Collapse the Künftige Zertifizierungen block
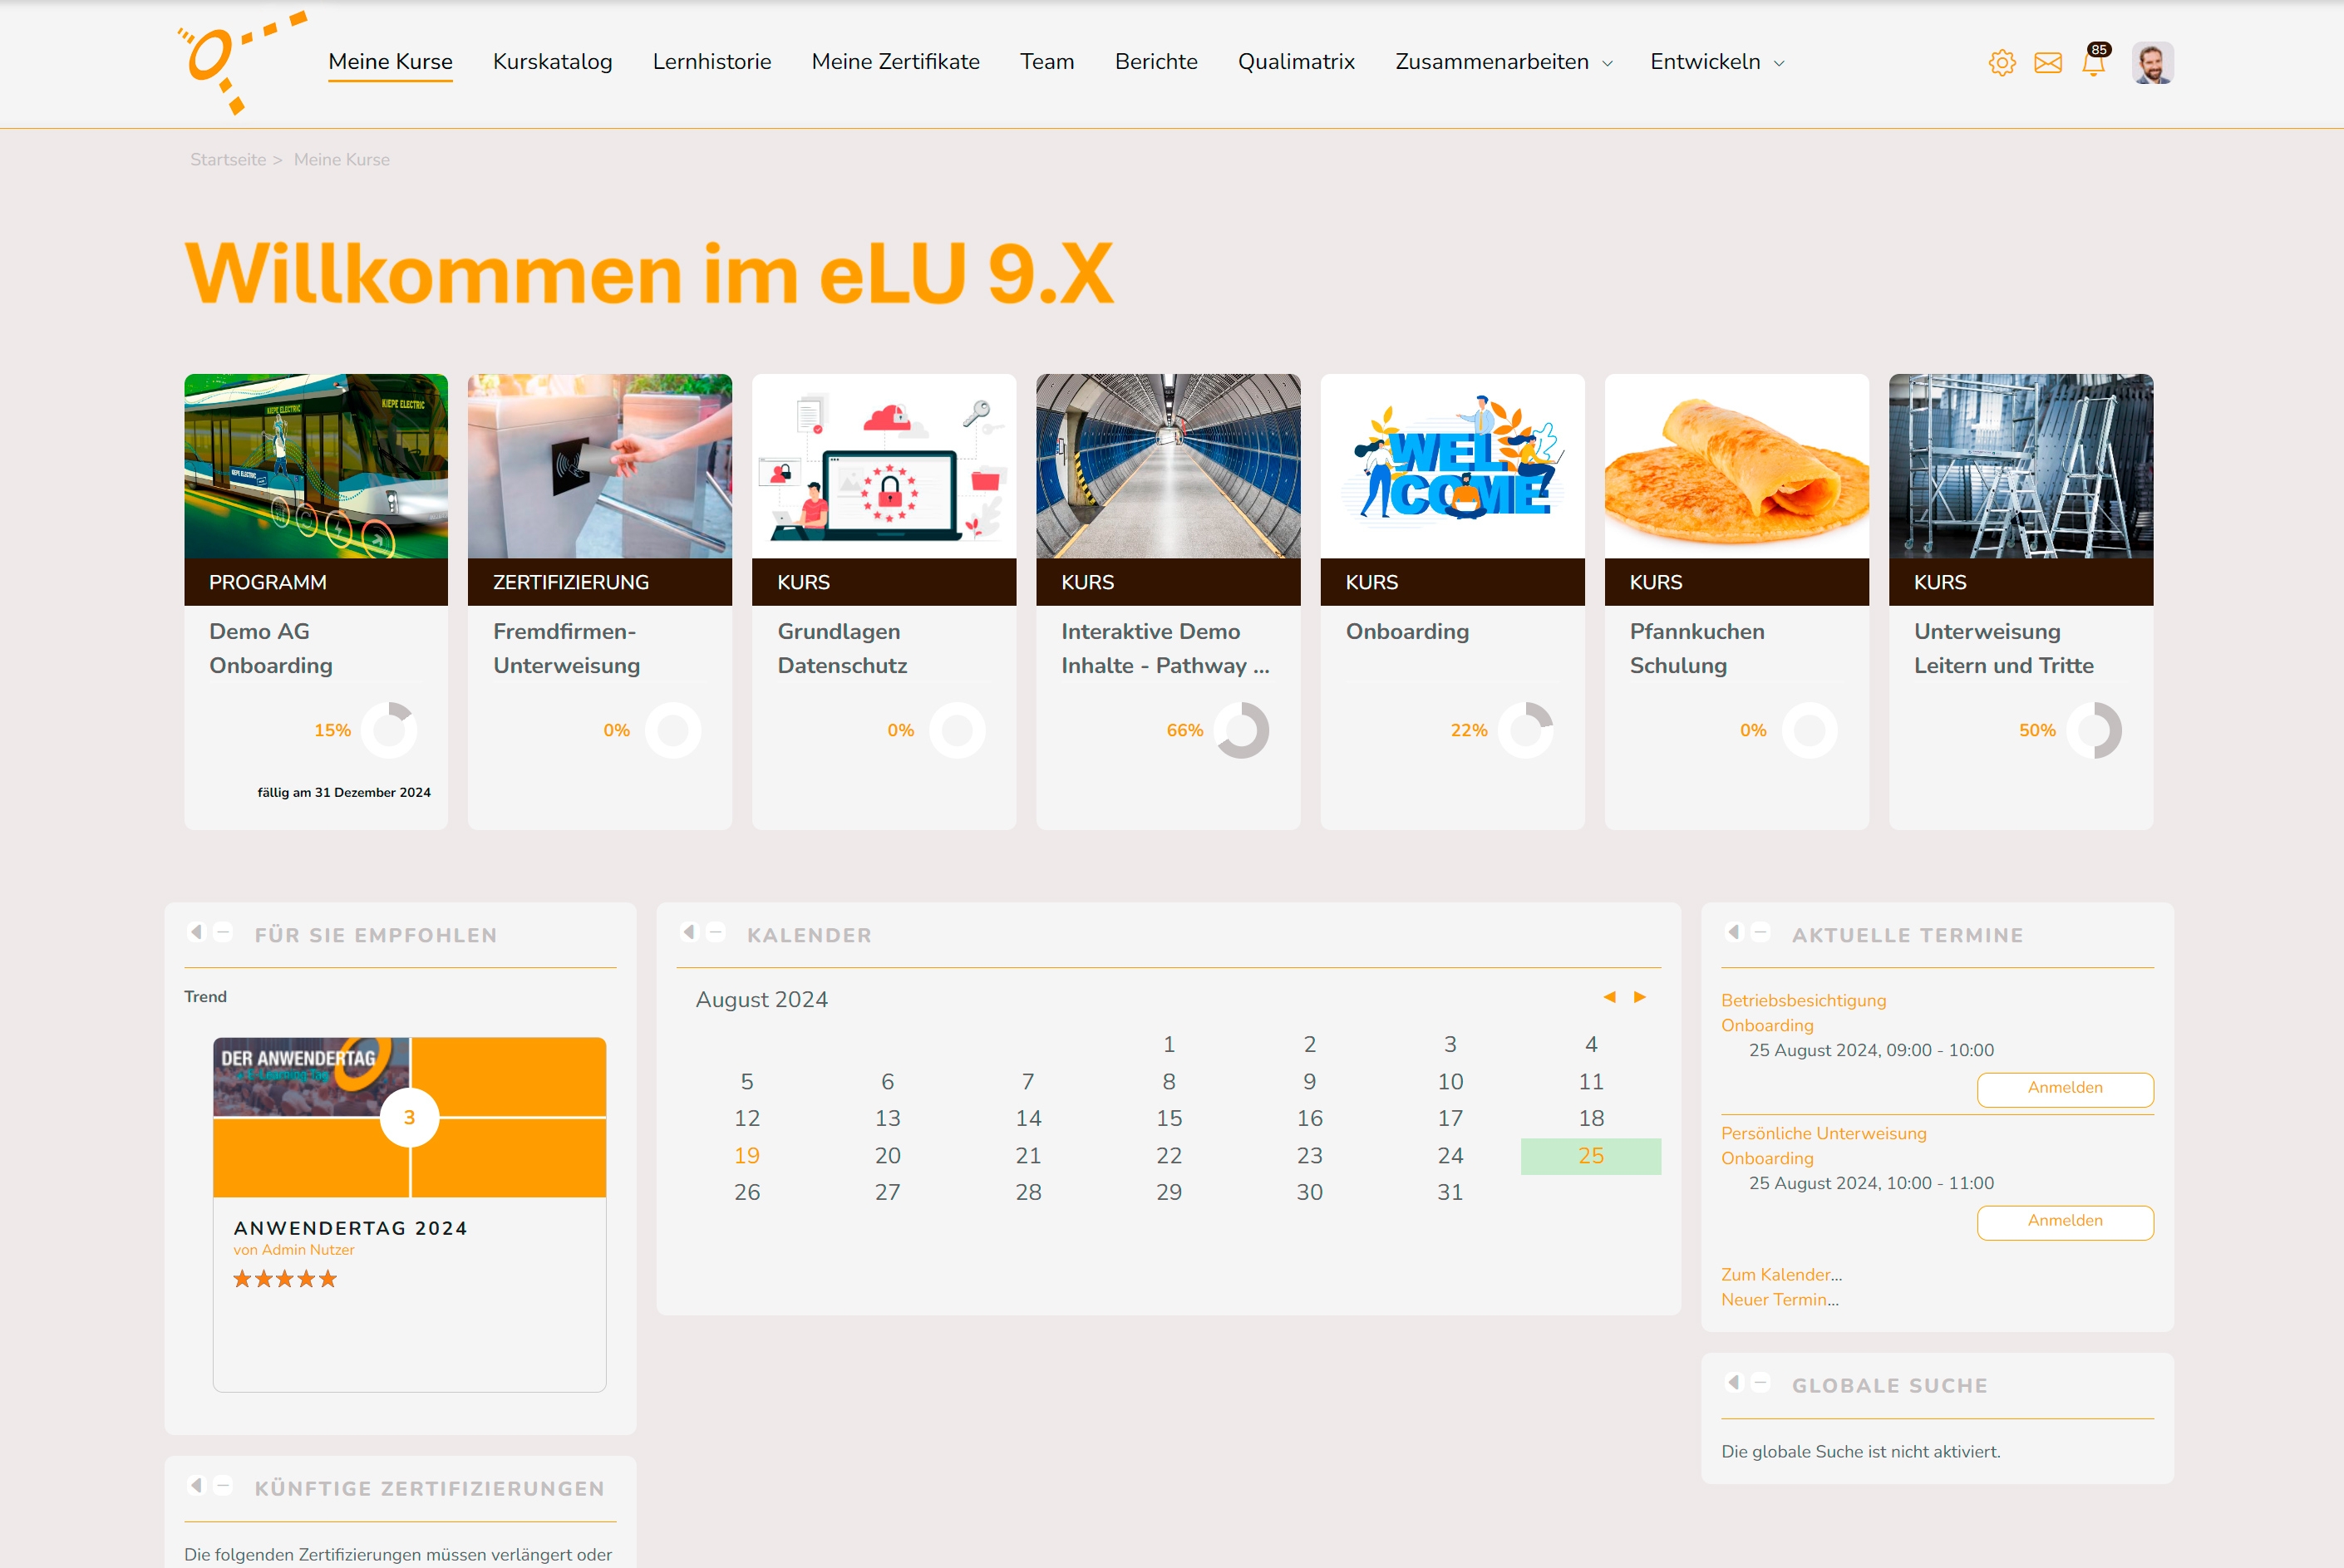 point(224,1485)
